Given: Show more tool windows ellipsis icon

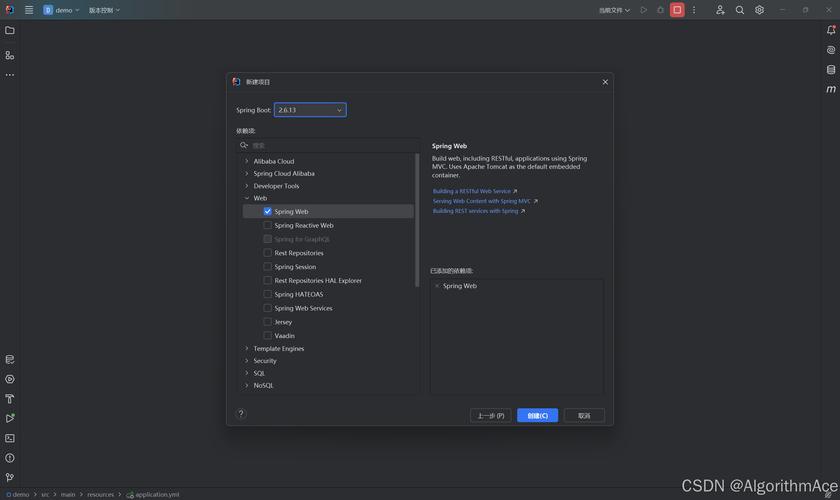Looking at the screenshot, I should (x=10, y=75).
